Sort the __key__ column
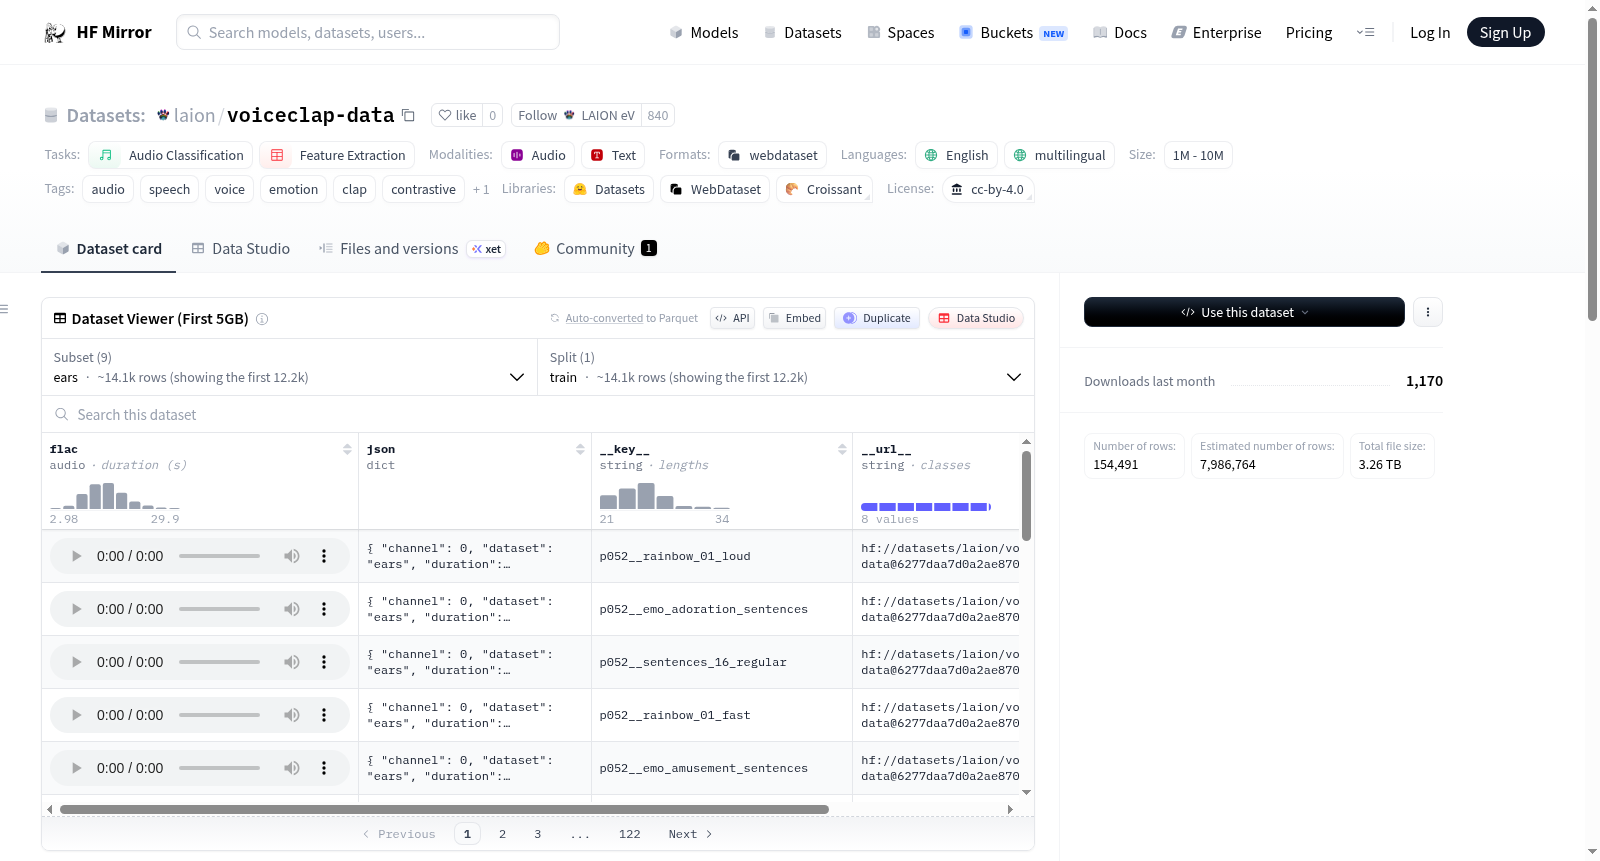This screenshot has height=861, width=1600. click(x=842, y=449)
